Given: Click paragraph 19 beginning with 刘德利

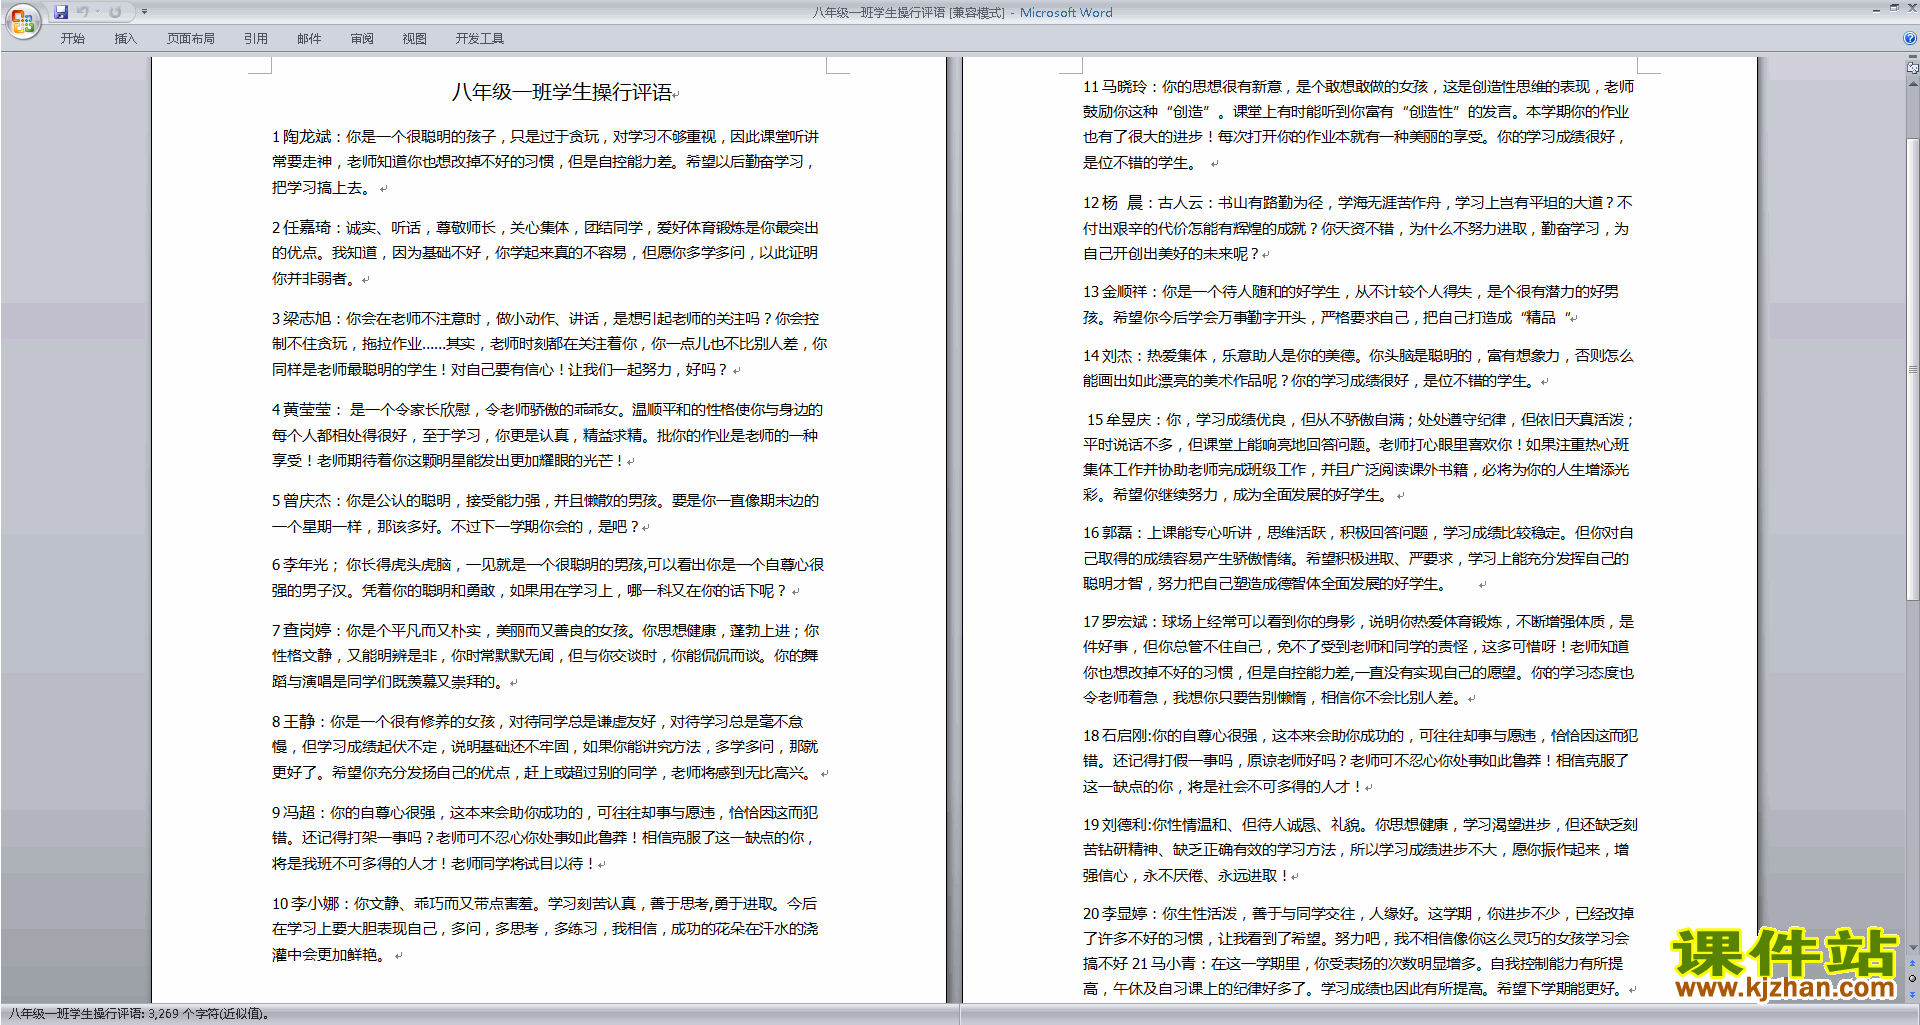Looking at the screenshot, I should [x=1360, y=850].
